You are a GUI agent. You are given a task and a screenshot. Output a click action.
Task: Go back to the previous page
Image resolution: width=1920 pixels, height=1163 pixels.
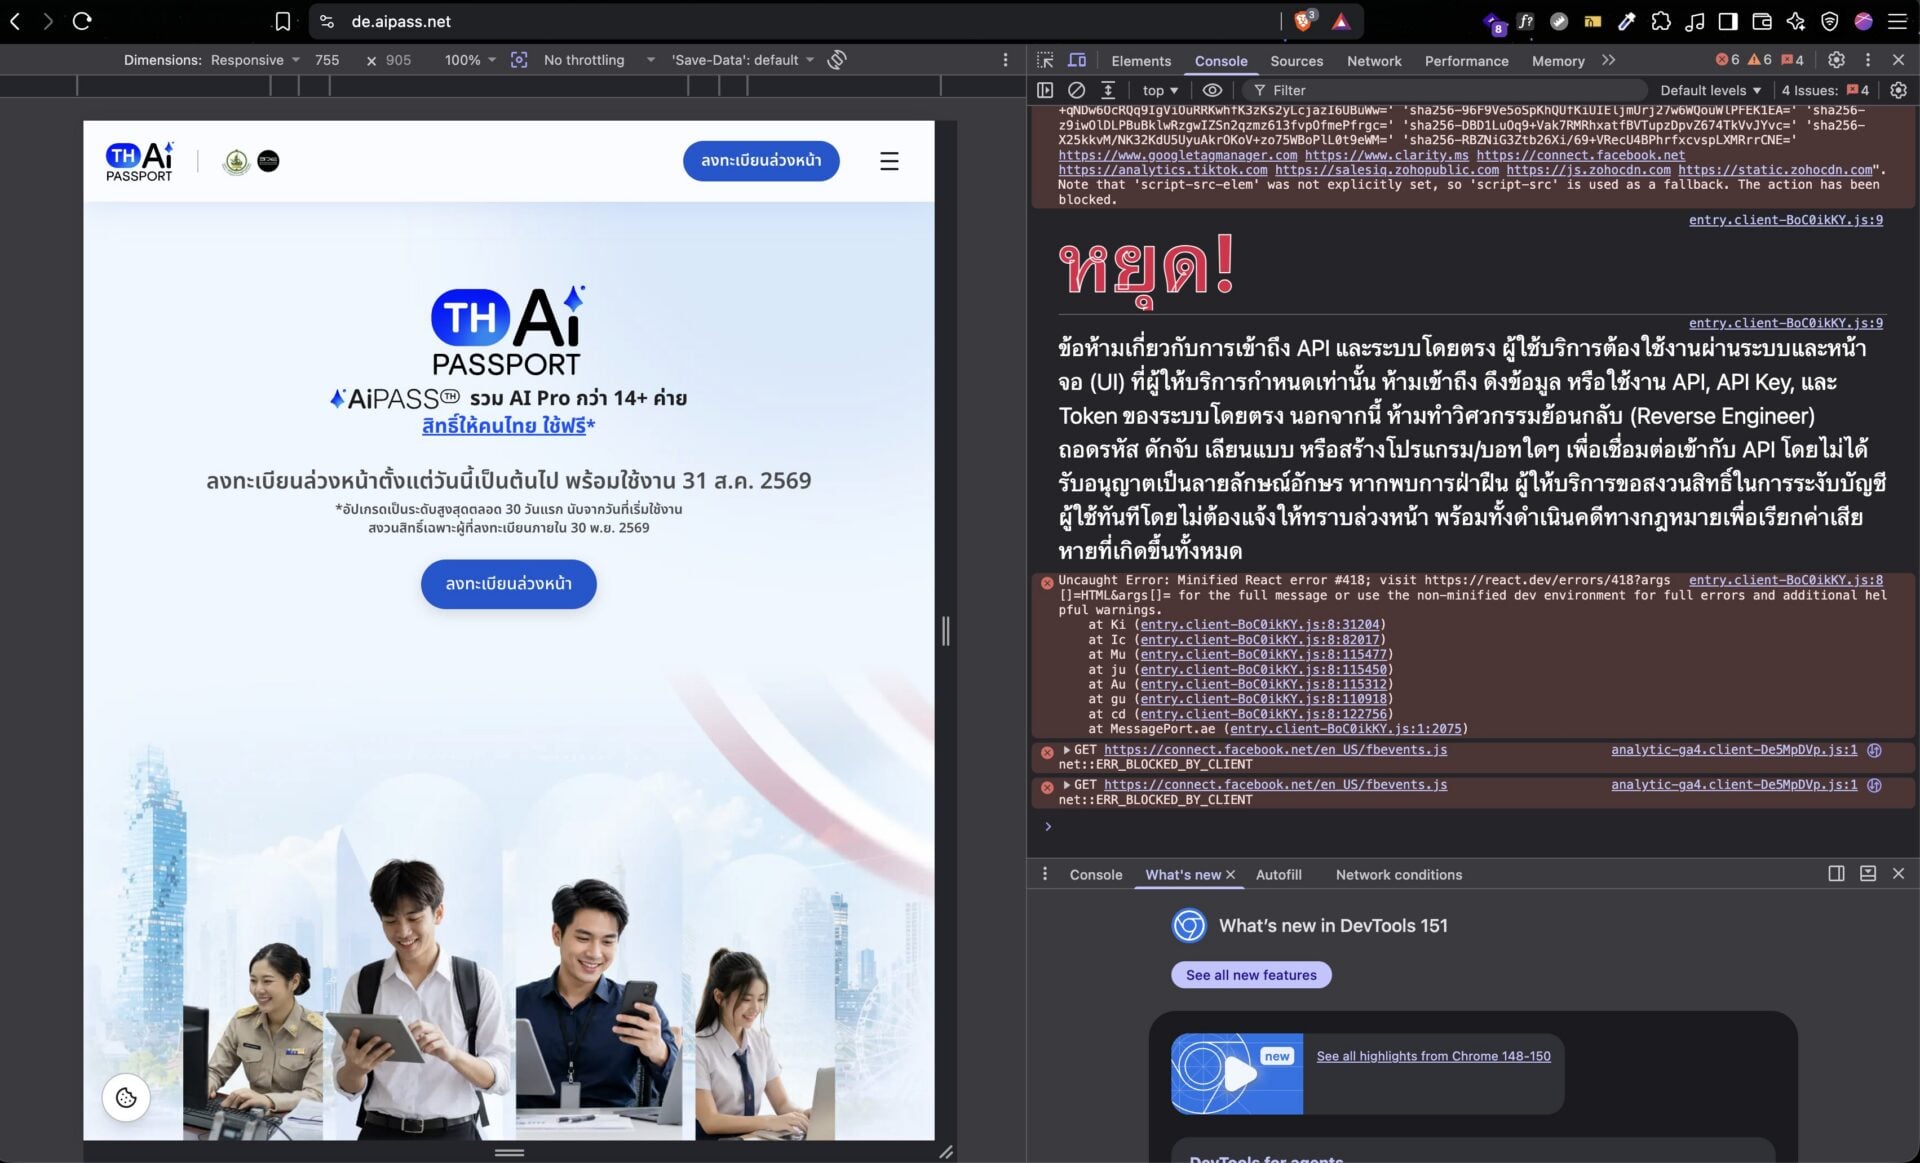(x=15, y=21)
